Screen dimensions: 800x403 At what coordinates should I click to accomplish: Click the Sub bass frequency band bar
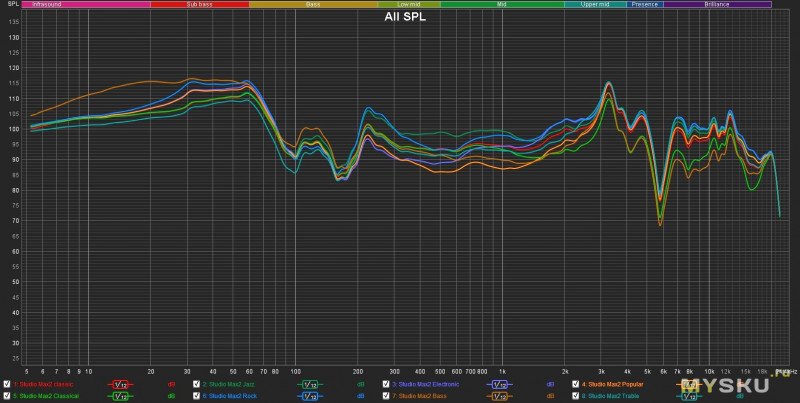click(x=199, y=4)
